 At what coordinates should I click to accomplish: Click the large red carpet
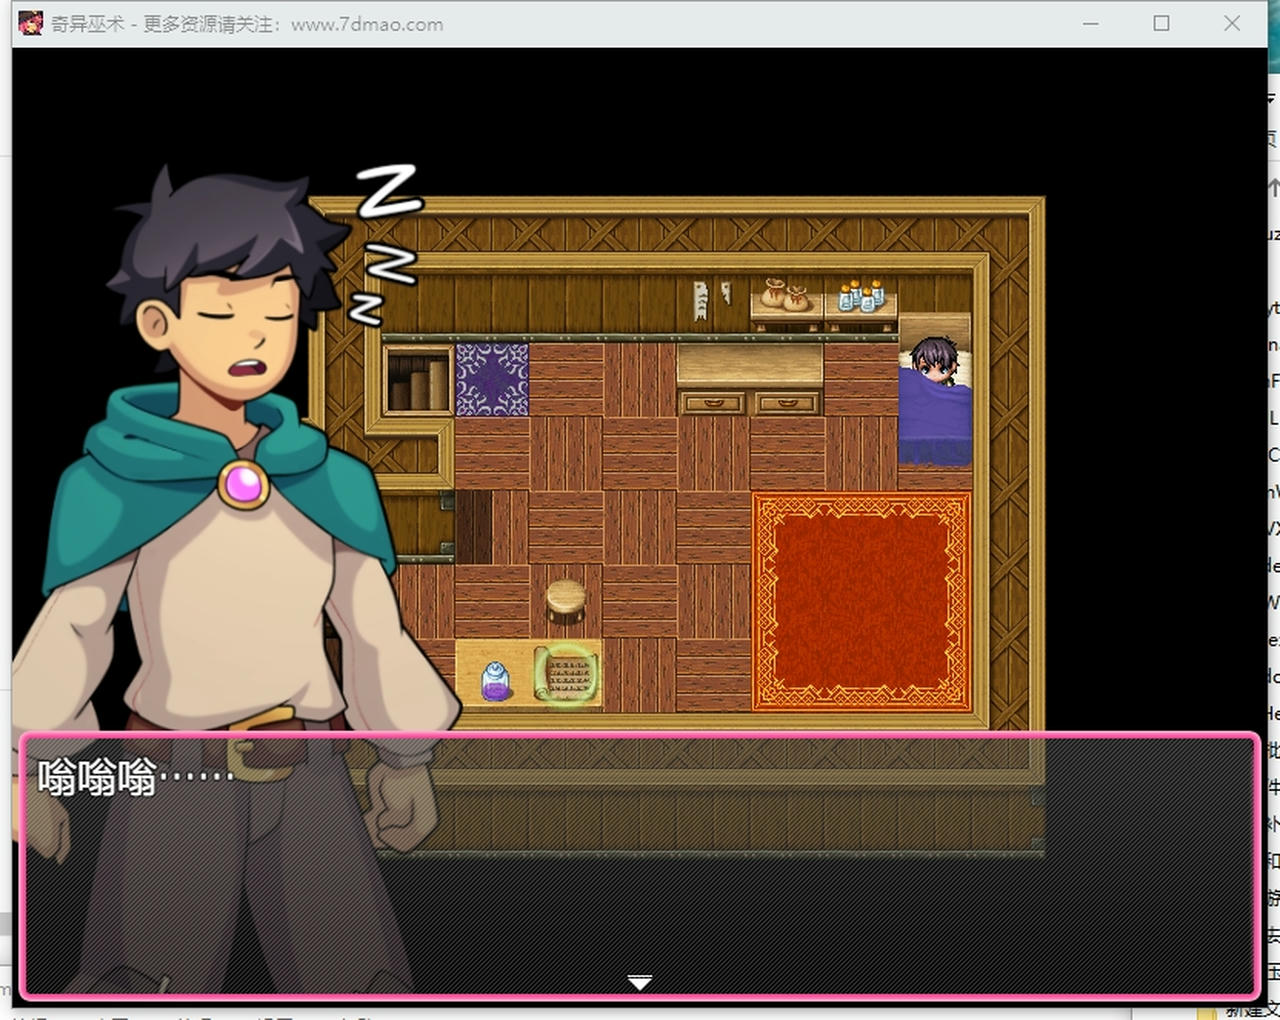click(861, 602)
